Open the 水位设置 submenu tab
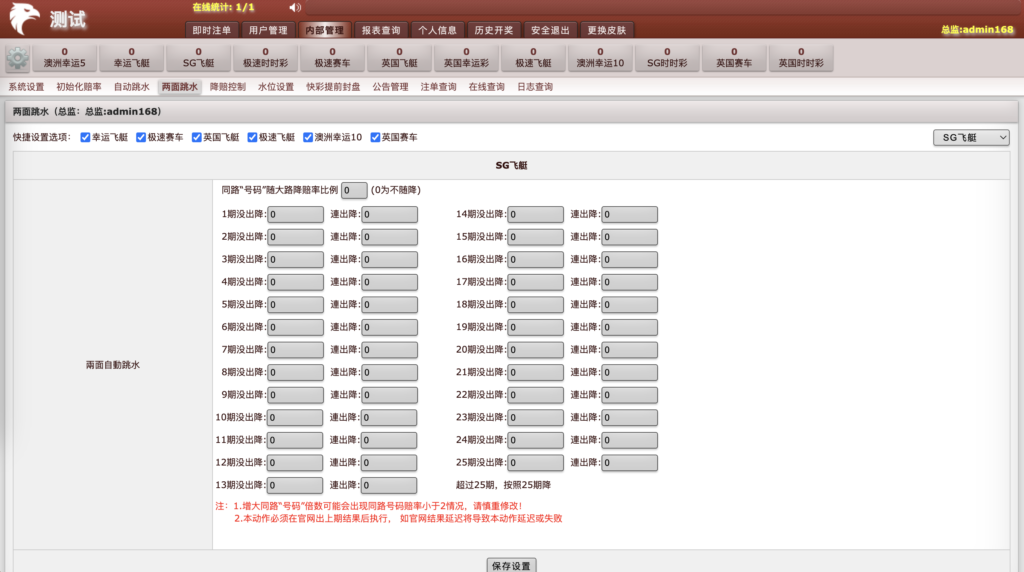Viewport: 1024px width, 572px height. [x=276, y=87]
